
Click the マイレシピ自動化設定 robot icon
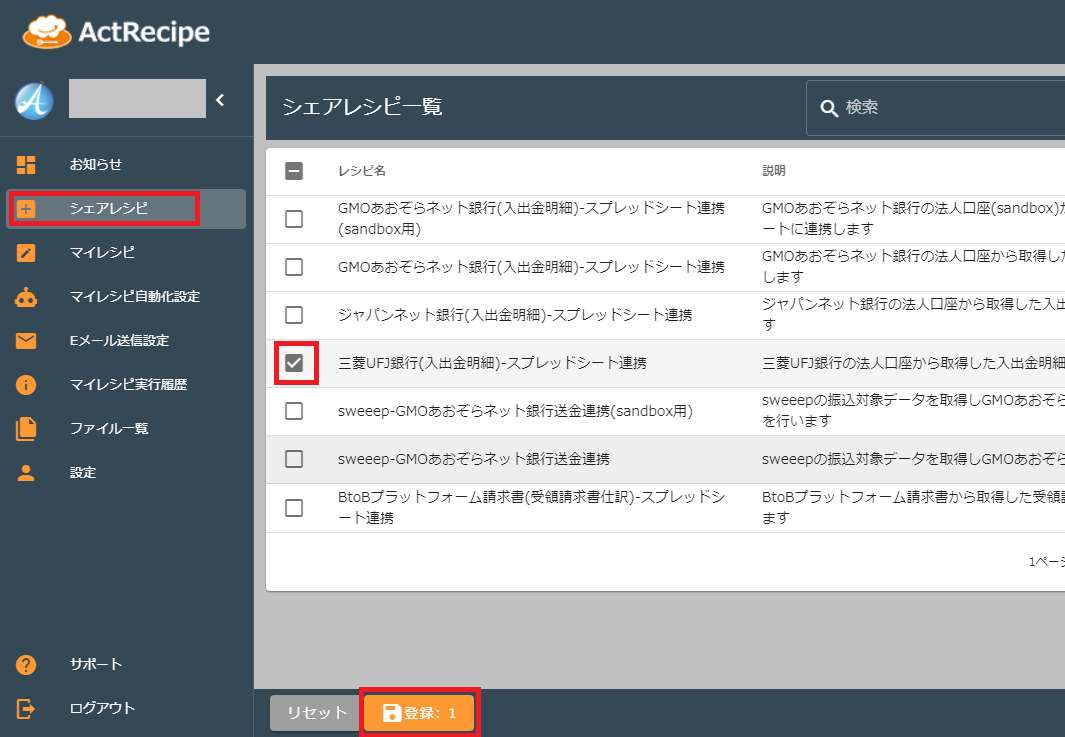[x=26, y=297]
